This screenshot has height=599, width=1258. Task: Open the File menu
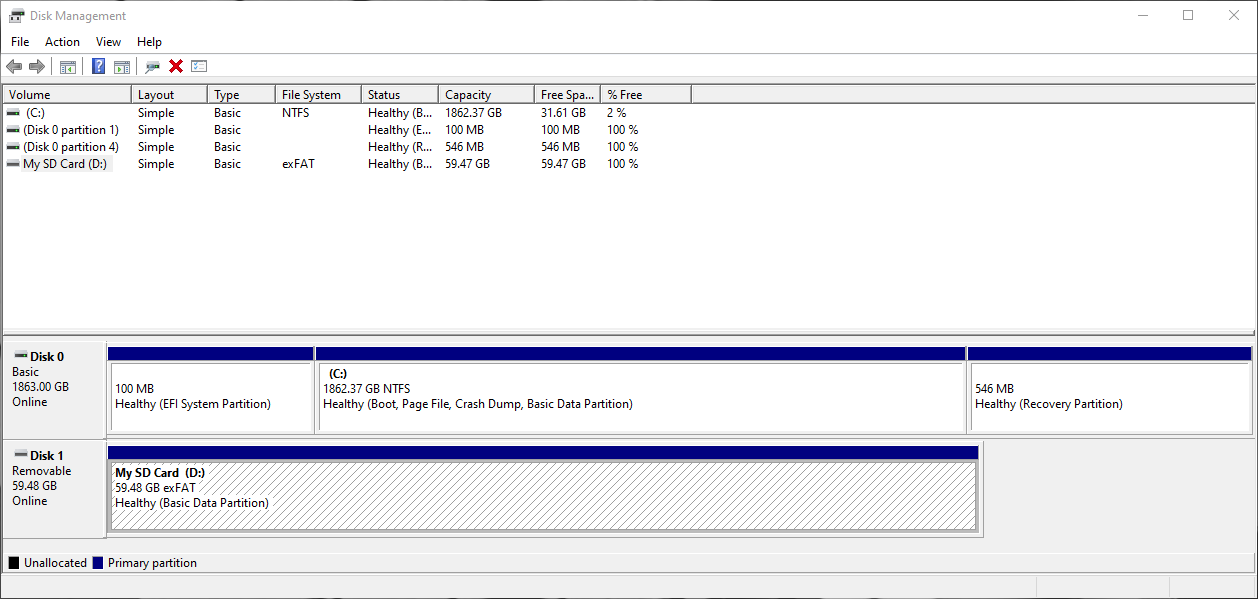(x=20, y=42)
